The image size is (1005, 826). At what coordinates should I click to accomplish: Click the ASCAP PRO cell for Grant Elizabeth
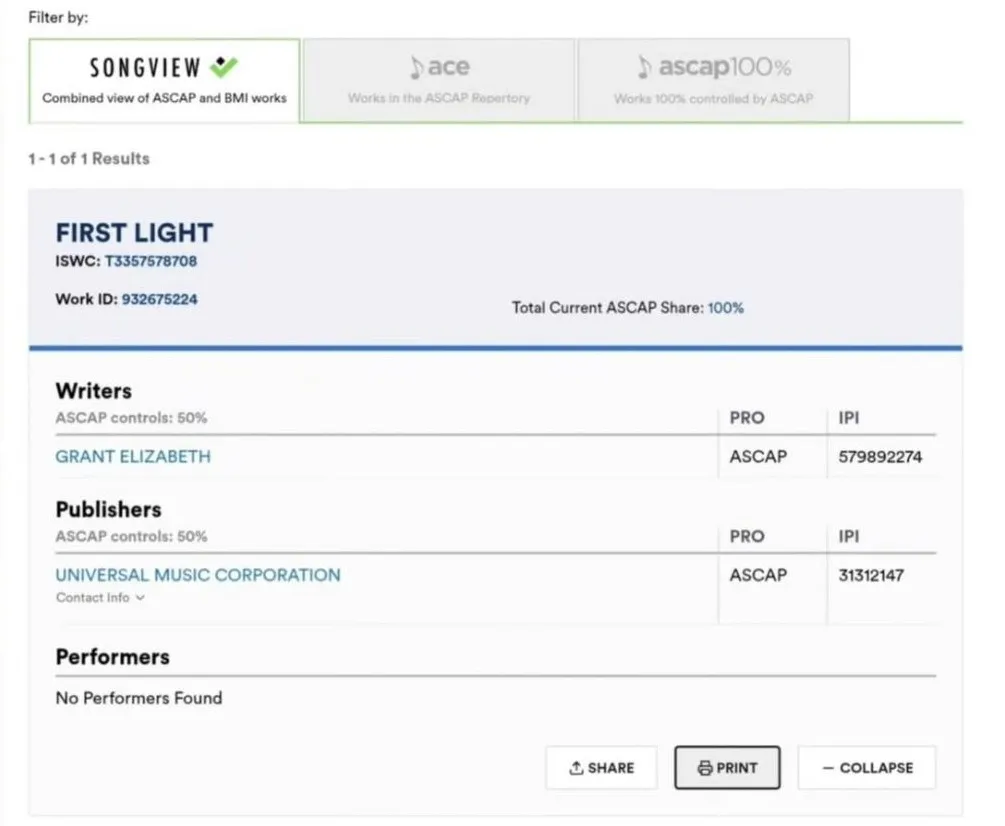pyautogui.click(x=758, y=457)
